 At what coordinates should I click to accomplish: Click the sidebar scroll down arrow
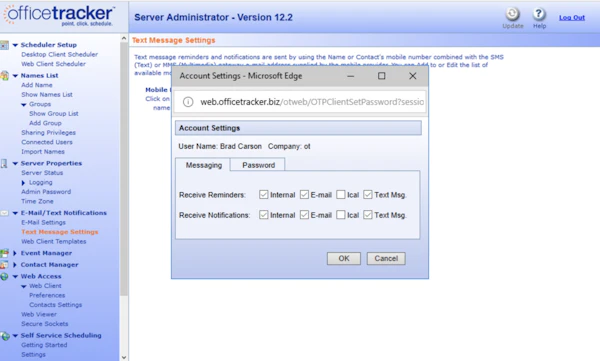124,357
